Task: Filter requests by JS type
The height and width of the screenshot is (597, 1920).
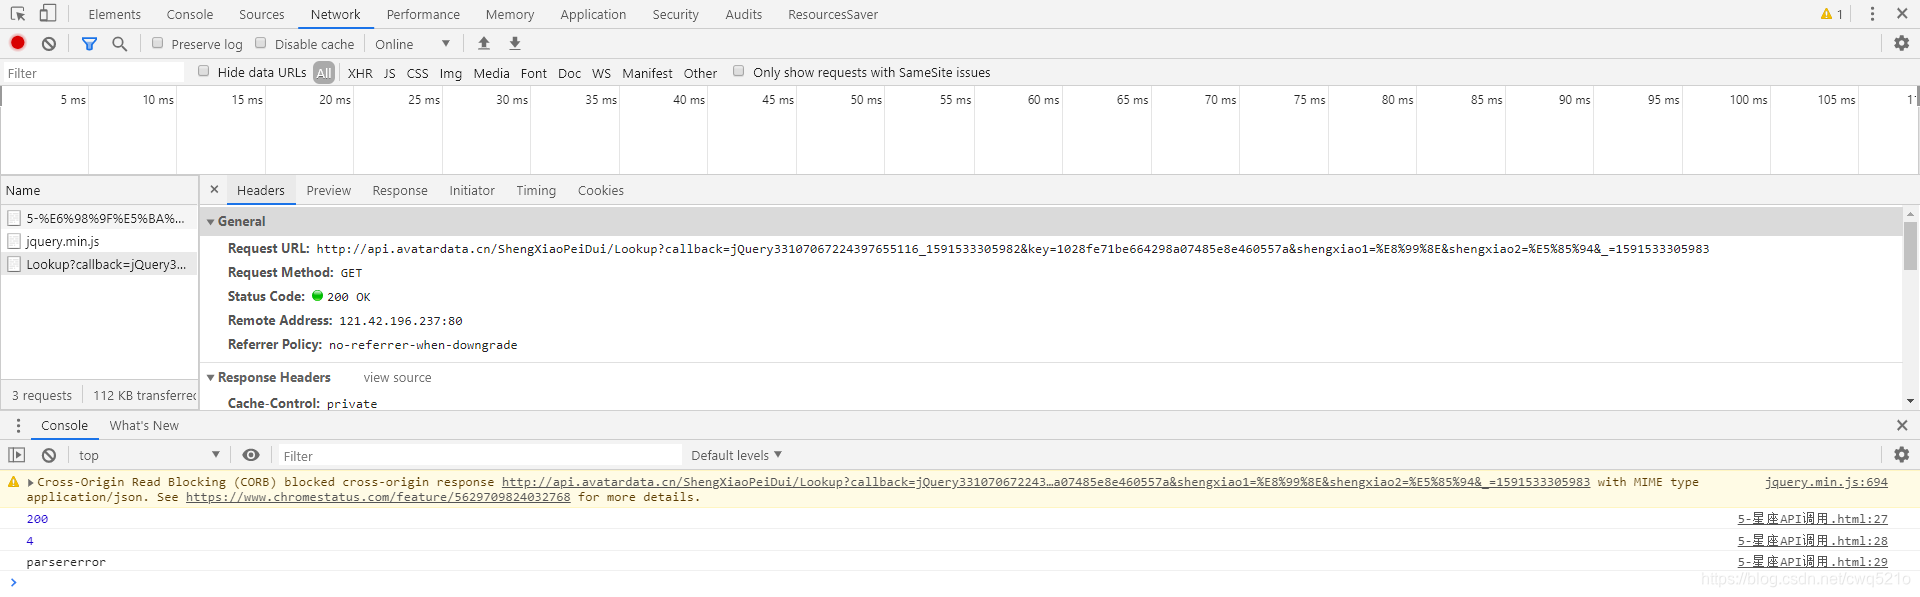Action: click(390, 73)
